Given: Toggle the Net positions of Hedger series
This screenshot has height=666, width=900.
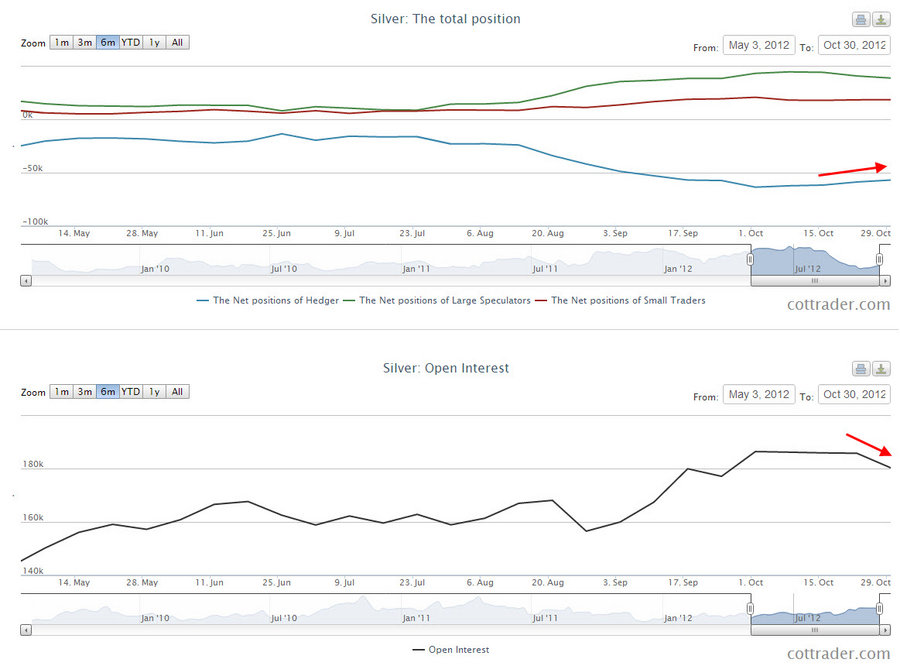Looking at the screenshot, I should coord(267,300).
